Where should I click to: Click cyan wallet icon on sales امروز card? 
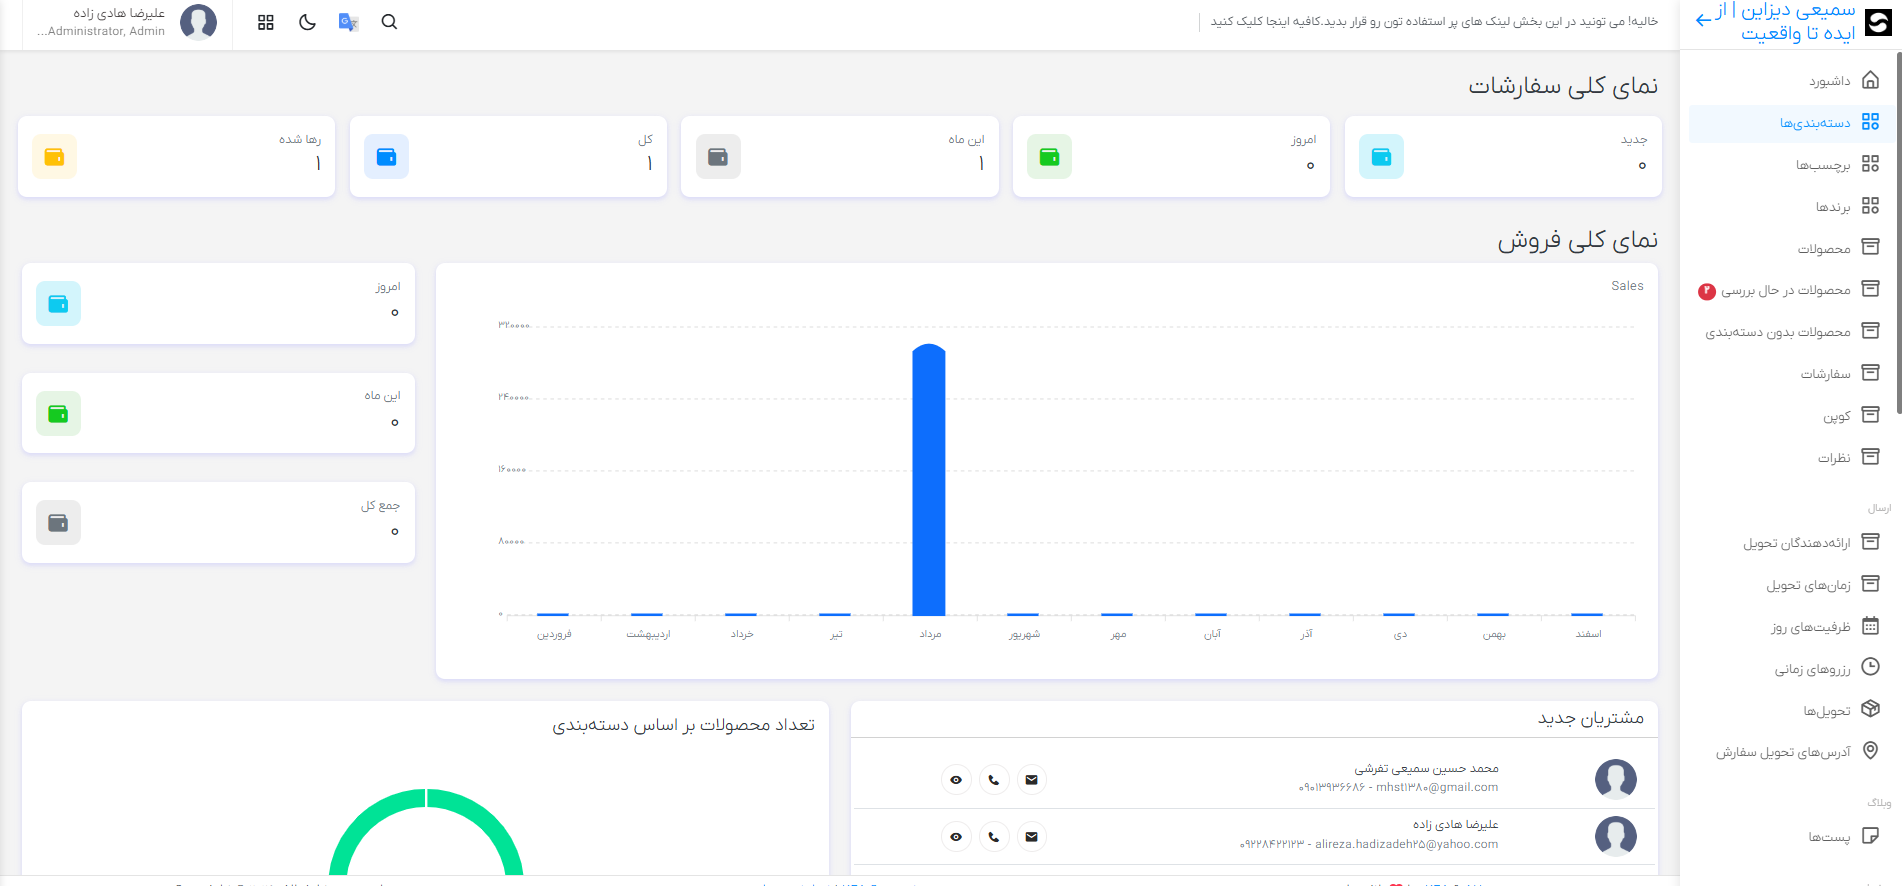click(58, 304)
